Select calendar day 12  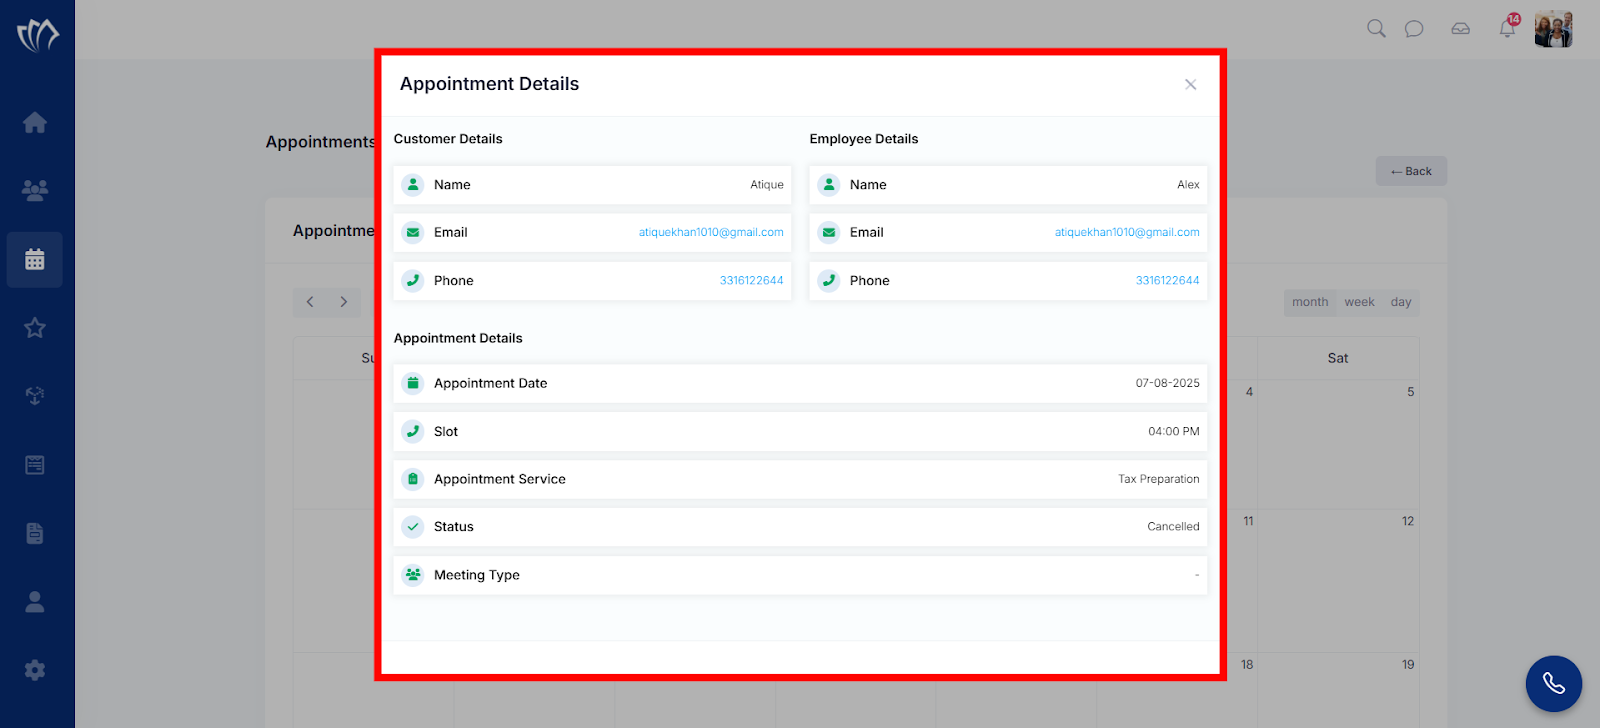pos(1408,521)
